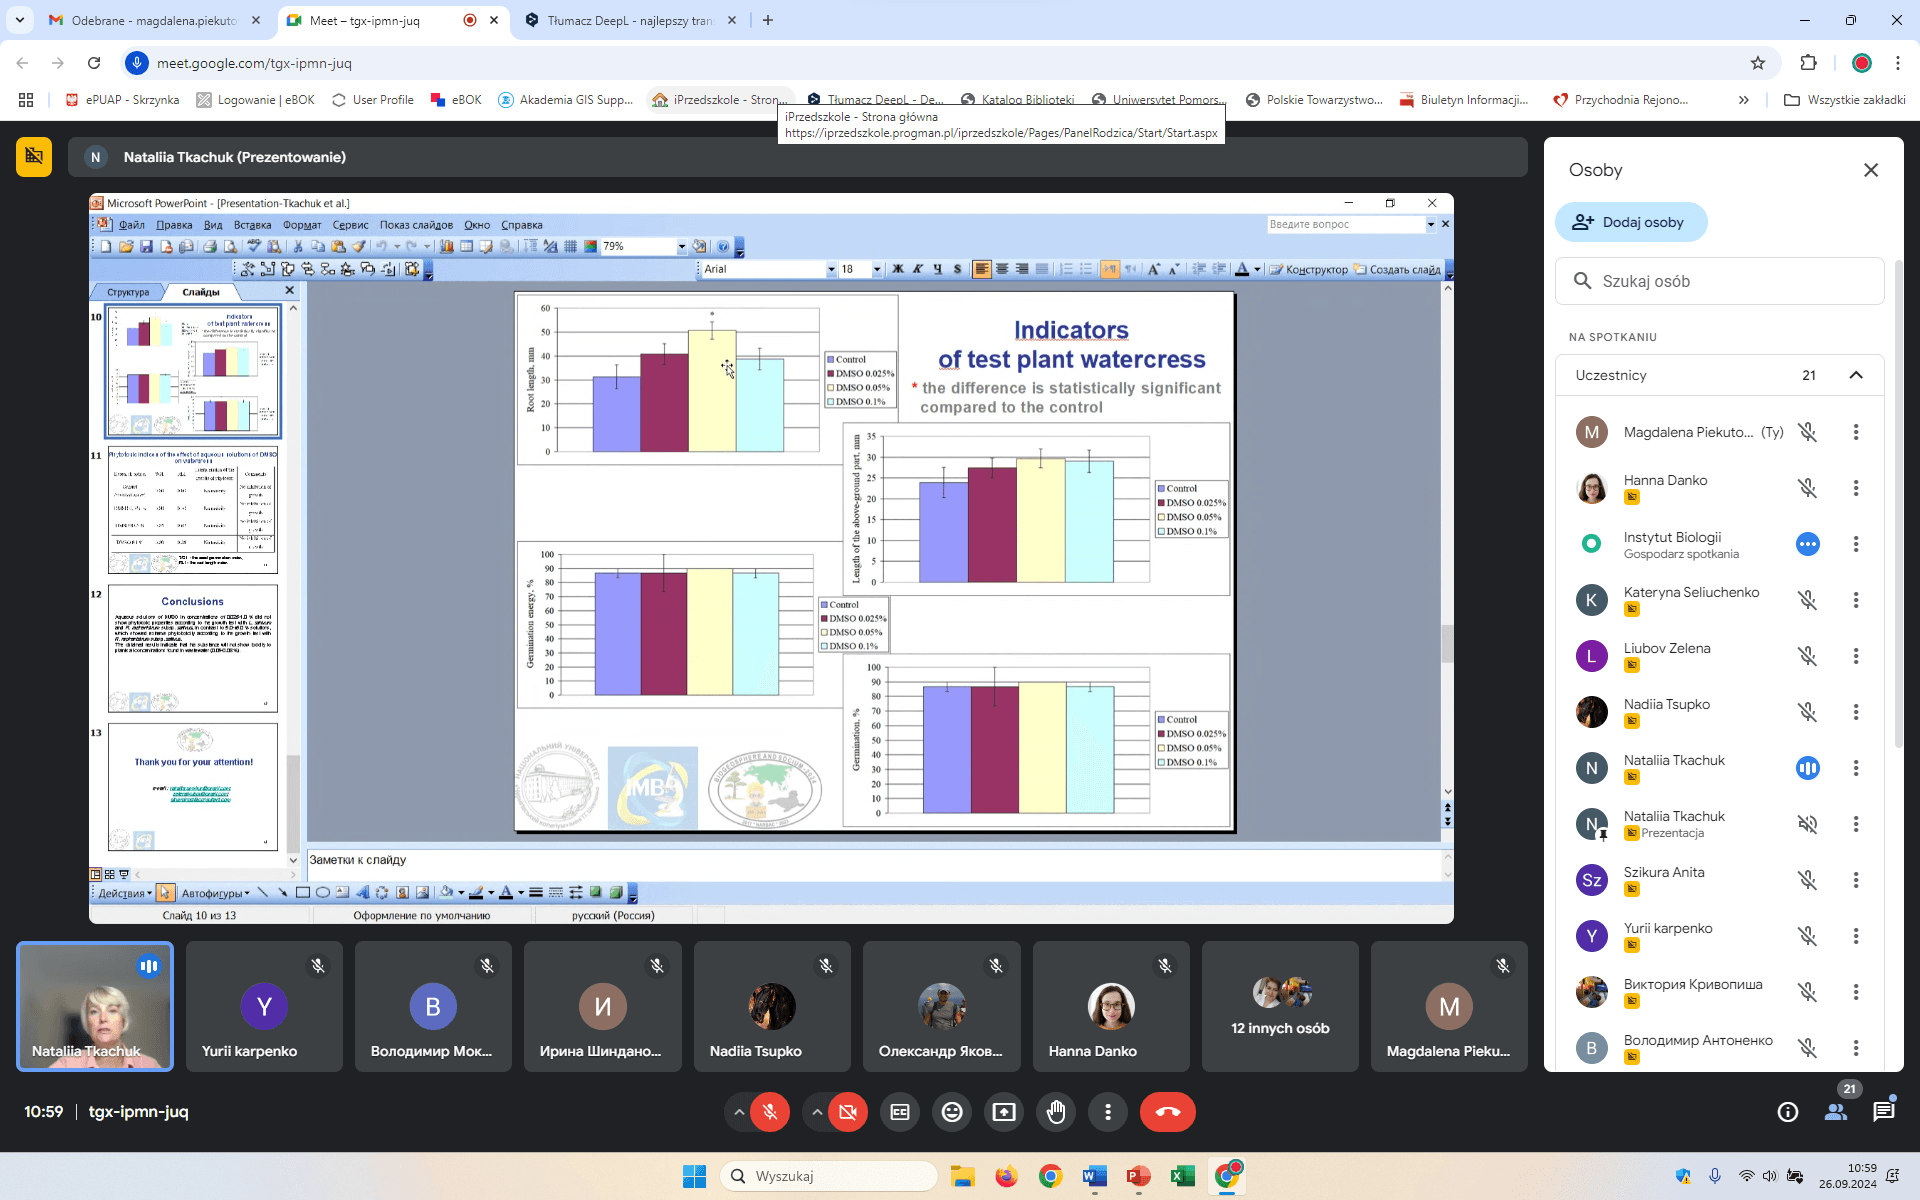
Task: Select Magdalena Pieku... video tile
Action: 1449,1006
